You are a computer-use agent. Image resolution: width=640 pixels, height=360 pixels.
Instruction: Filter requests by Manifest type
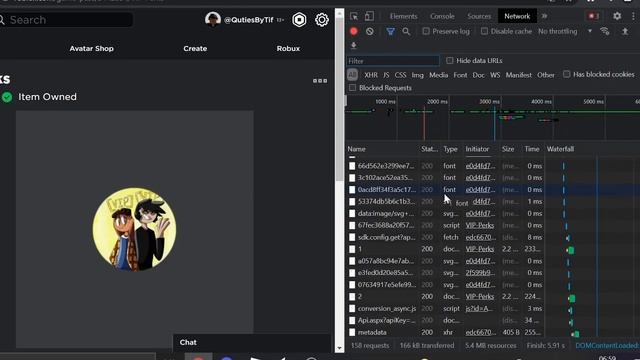(x=519, y=75)
